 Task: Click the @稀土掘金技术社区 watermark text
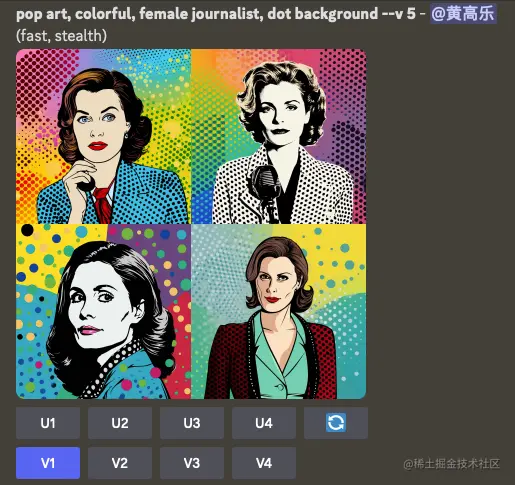[x=451, y=463]
